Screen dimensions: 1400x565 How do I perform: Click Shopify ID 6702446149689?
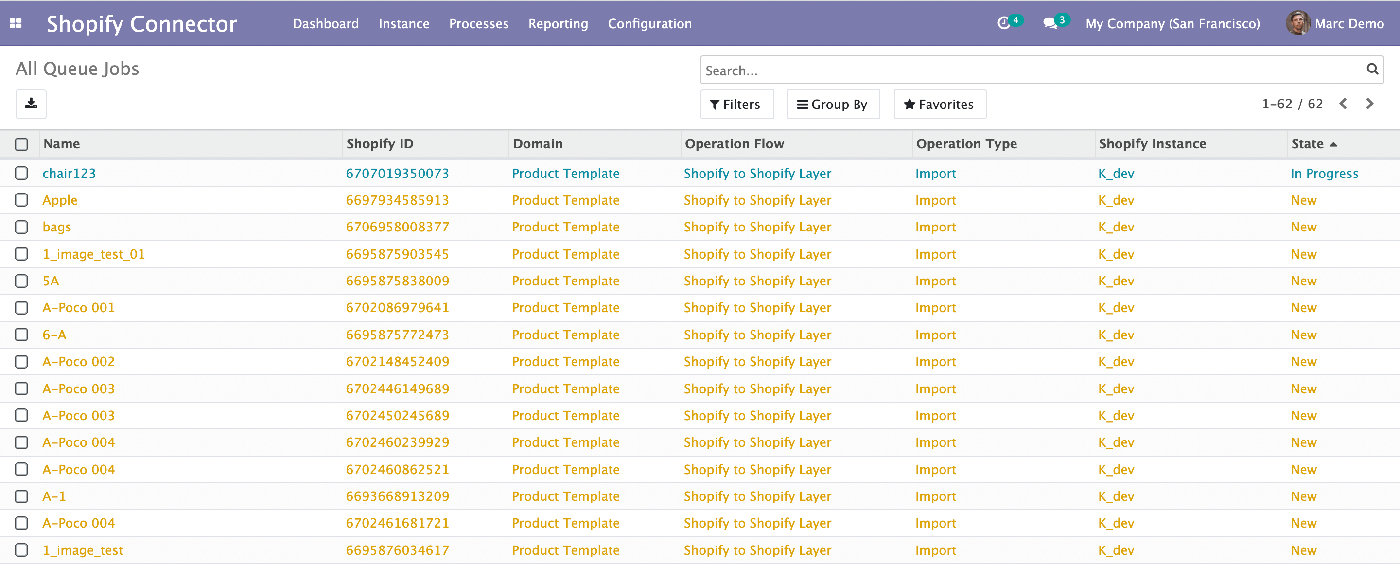tap(398, 389)
